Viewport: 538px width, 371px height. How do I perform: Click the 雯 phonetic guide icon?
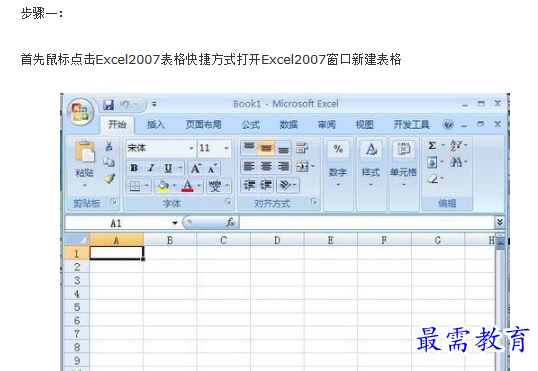click(215, 186)
